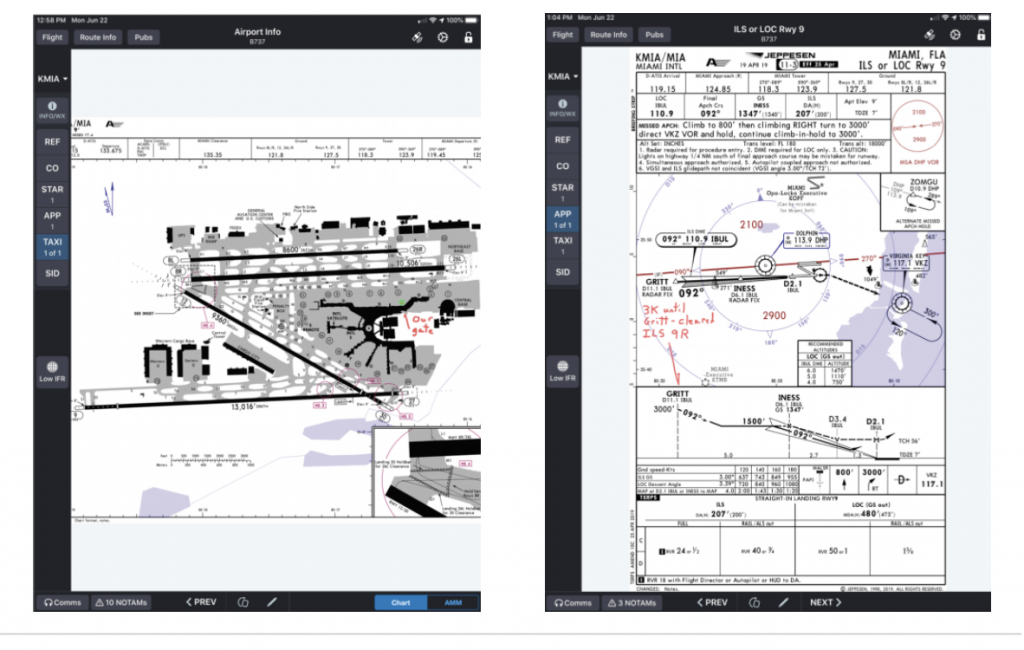This screenshot has height=650, width=1024.
Task: Go to PREV chart in Airport Info window
Action: coord(201,602)
